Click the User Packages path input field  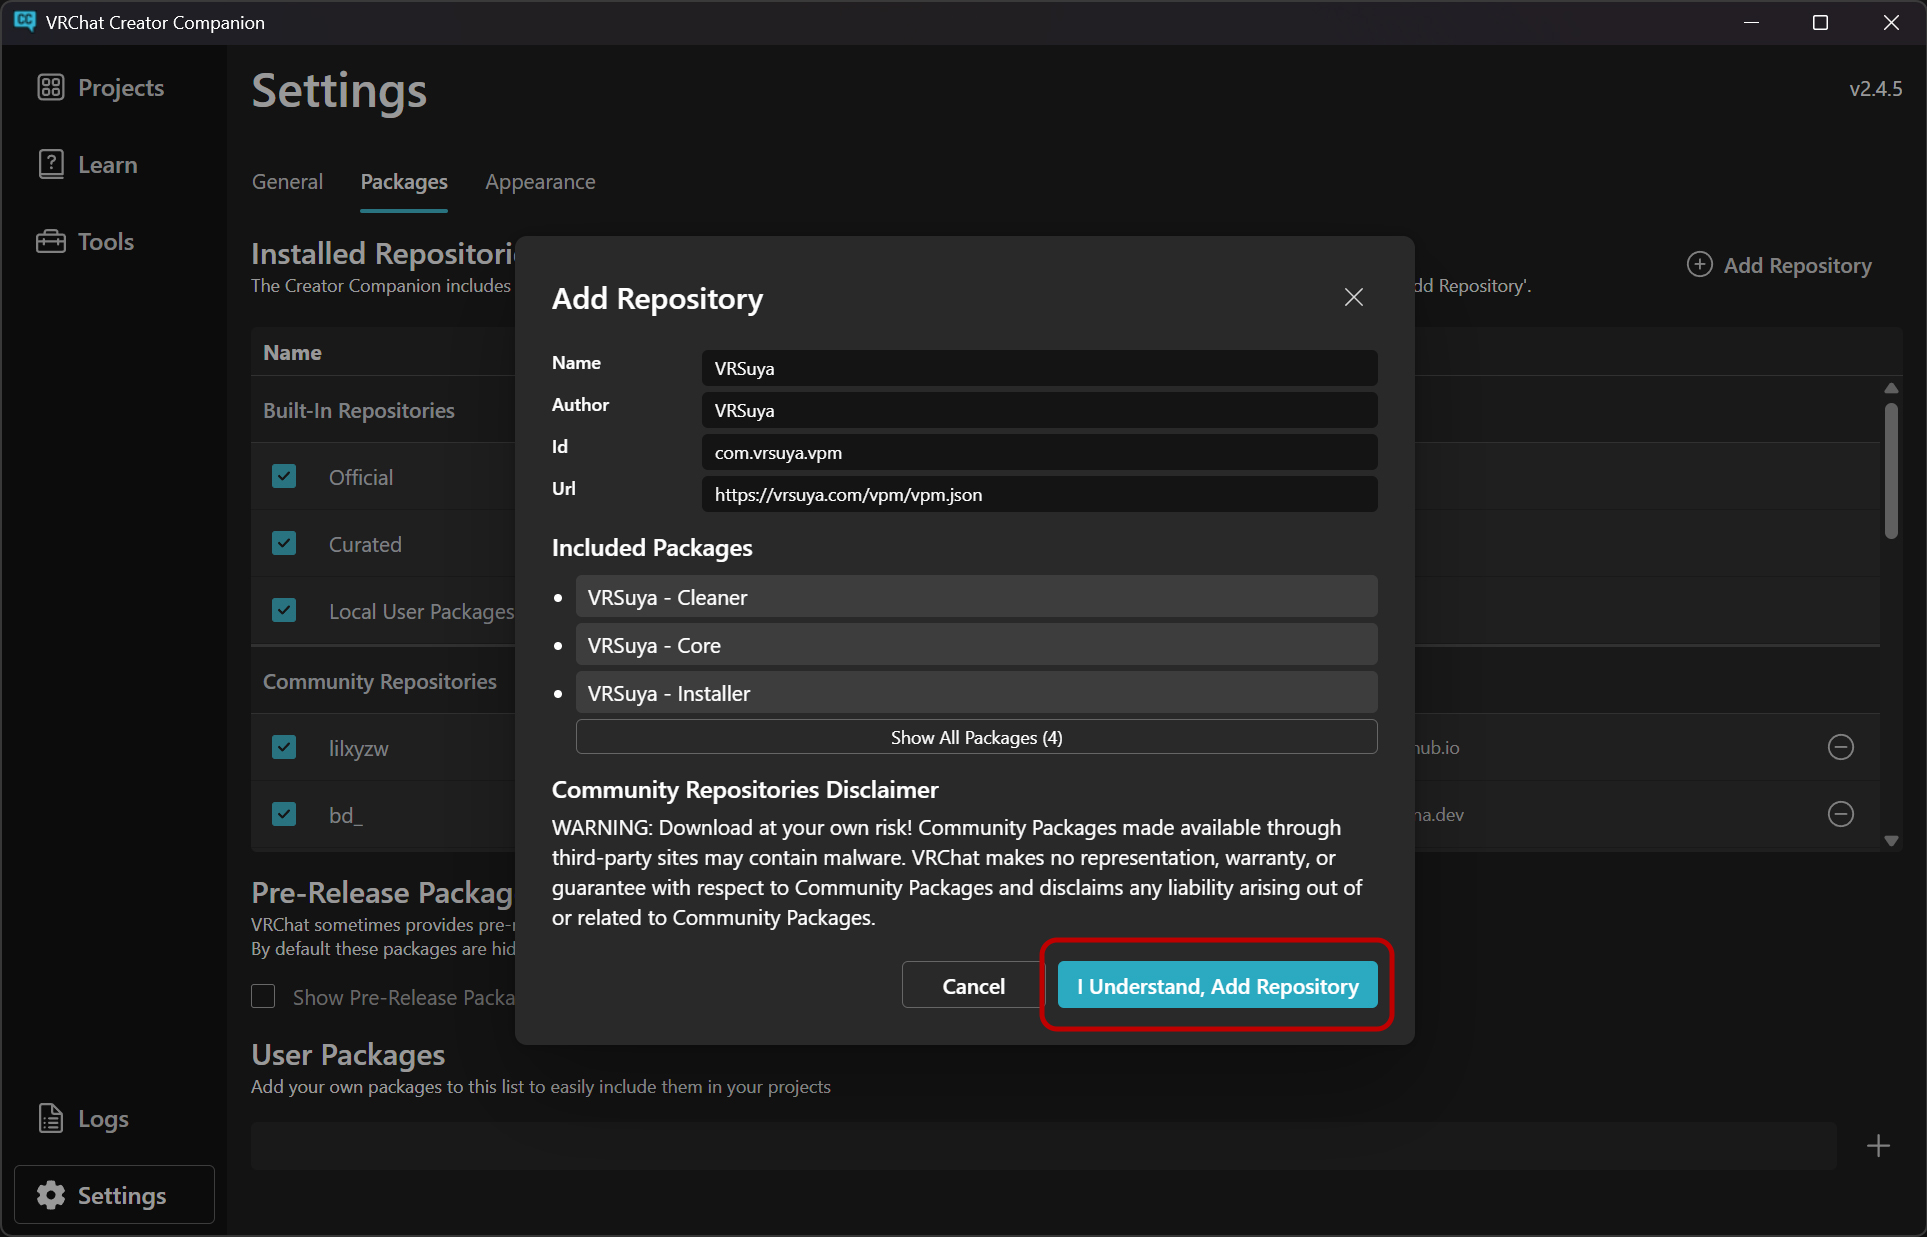[1043, 1146]
